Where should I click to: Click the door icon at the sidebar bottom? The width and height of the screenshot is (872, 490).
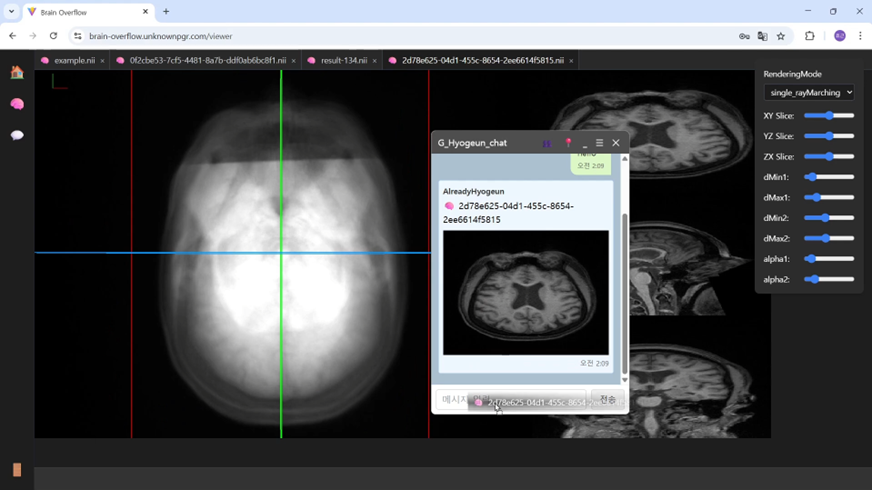point(17,470)
